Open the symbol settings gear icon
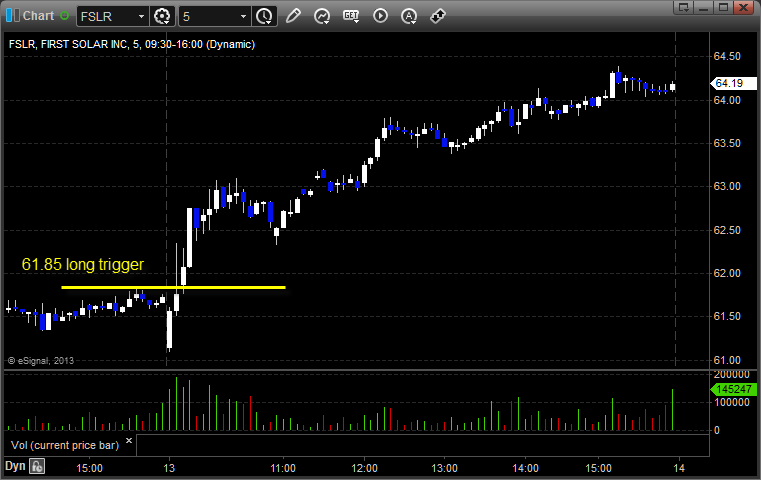 pyautogui.click(x=162, y=17)
